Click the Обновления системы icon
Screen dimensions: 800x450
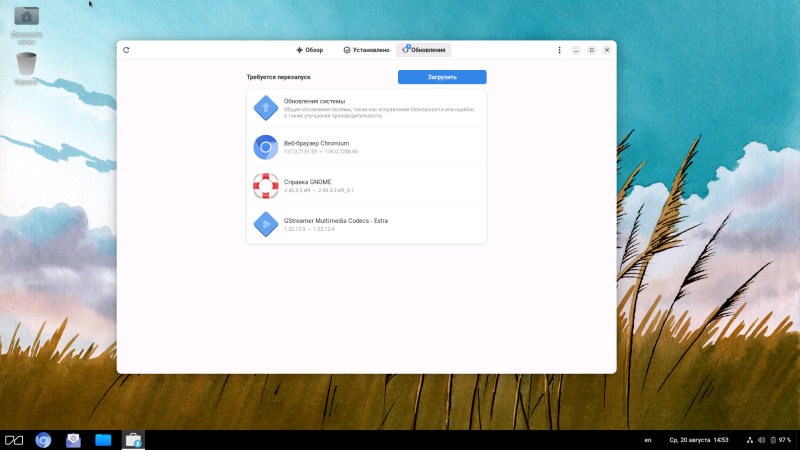[x=265, y=107]
